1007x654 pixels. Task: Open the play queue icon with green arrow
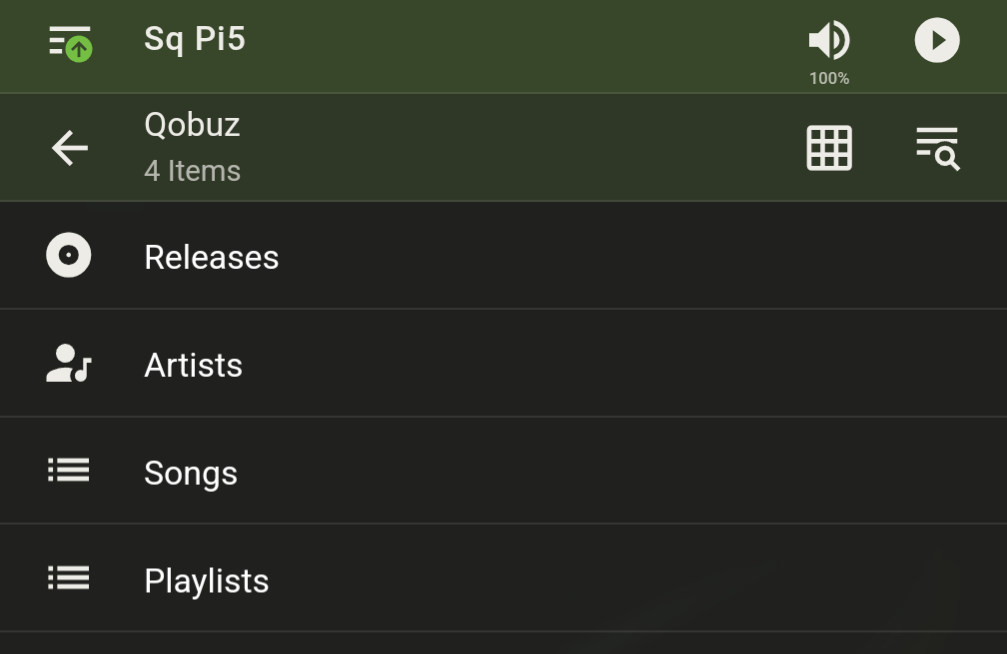pos(71,43)
